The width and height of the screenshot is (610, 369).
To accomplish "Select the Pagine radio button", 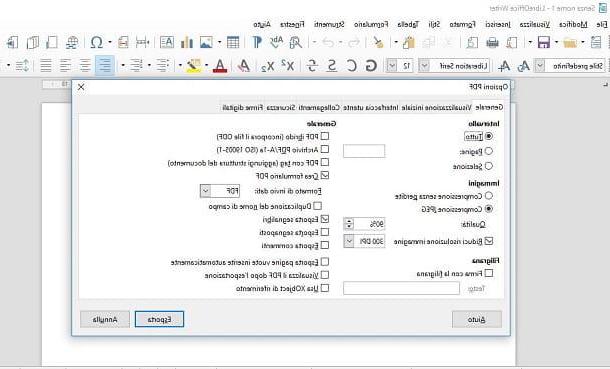I will pyautogui.click(x=489, y=150).
